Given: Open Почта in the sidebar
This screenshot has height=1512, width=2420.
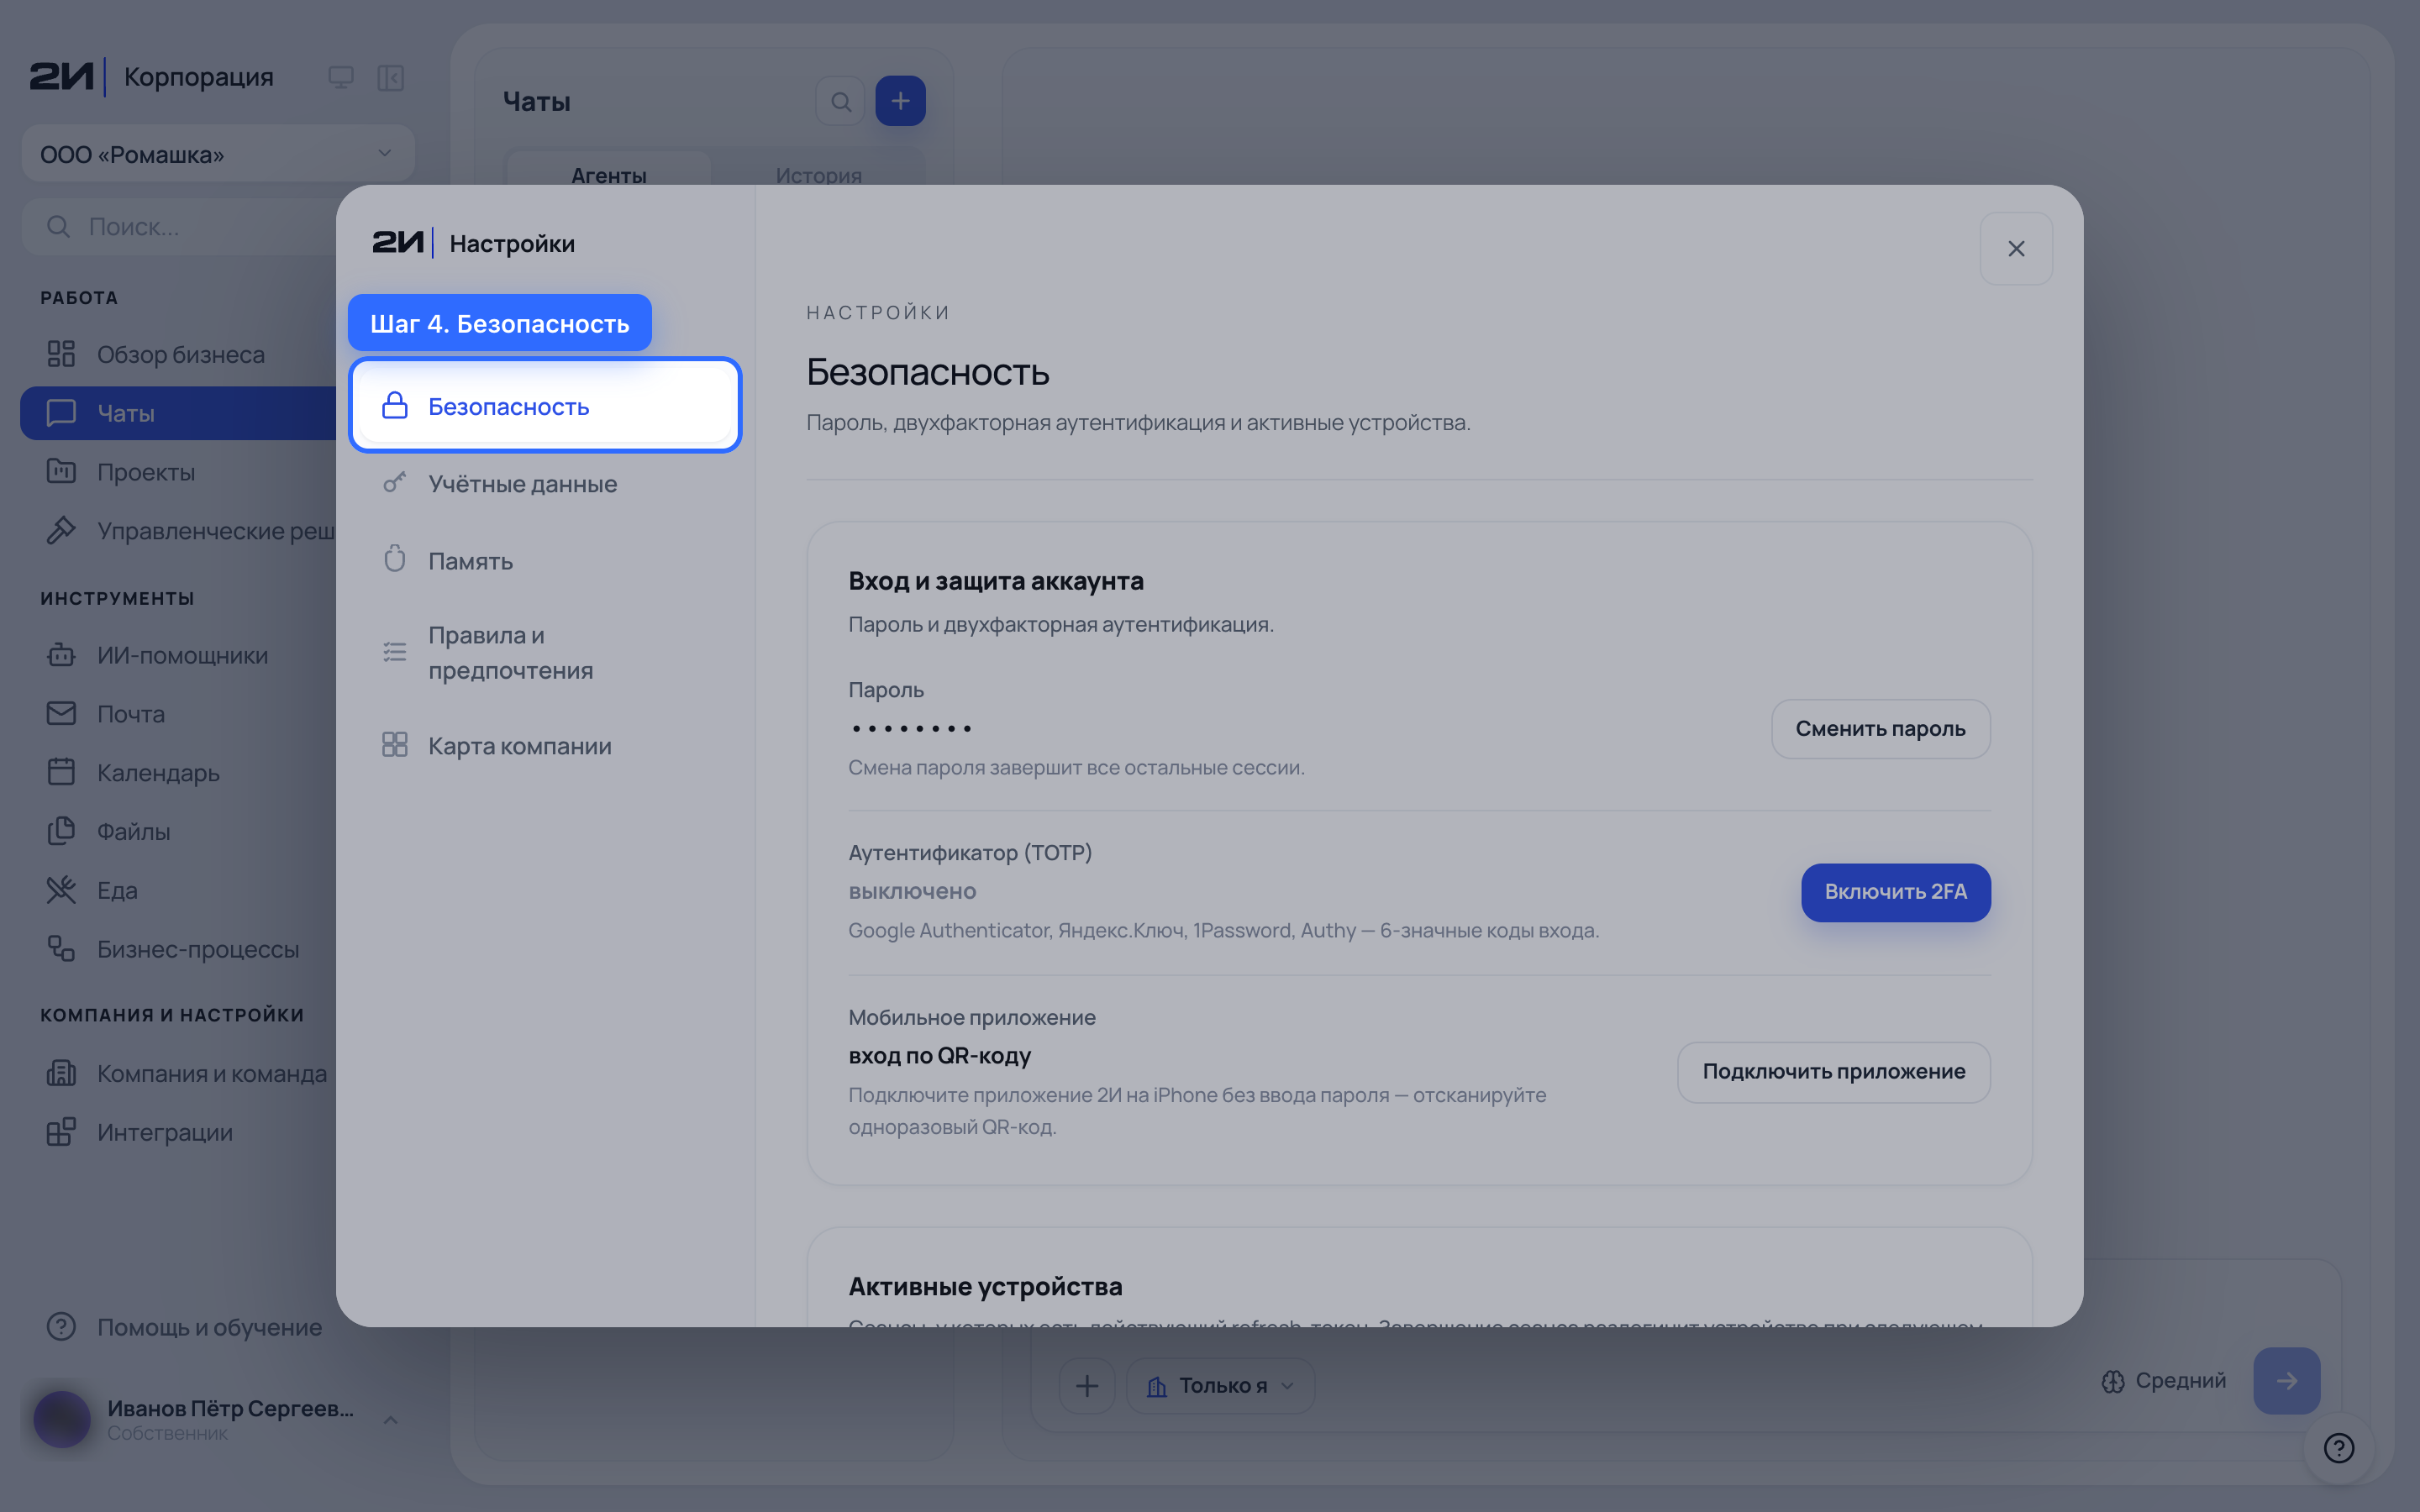Looking at the screenshot, I should [178, 714].
